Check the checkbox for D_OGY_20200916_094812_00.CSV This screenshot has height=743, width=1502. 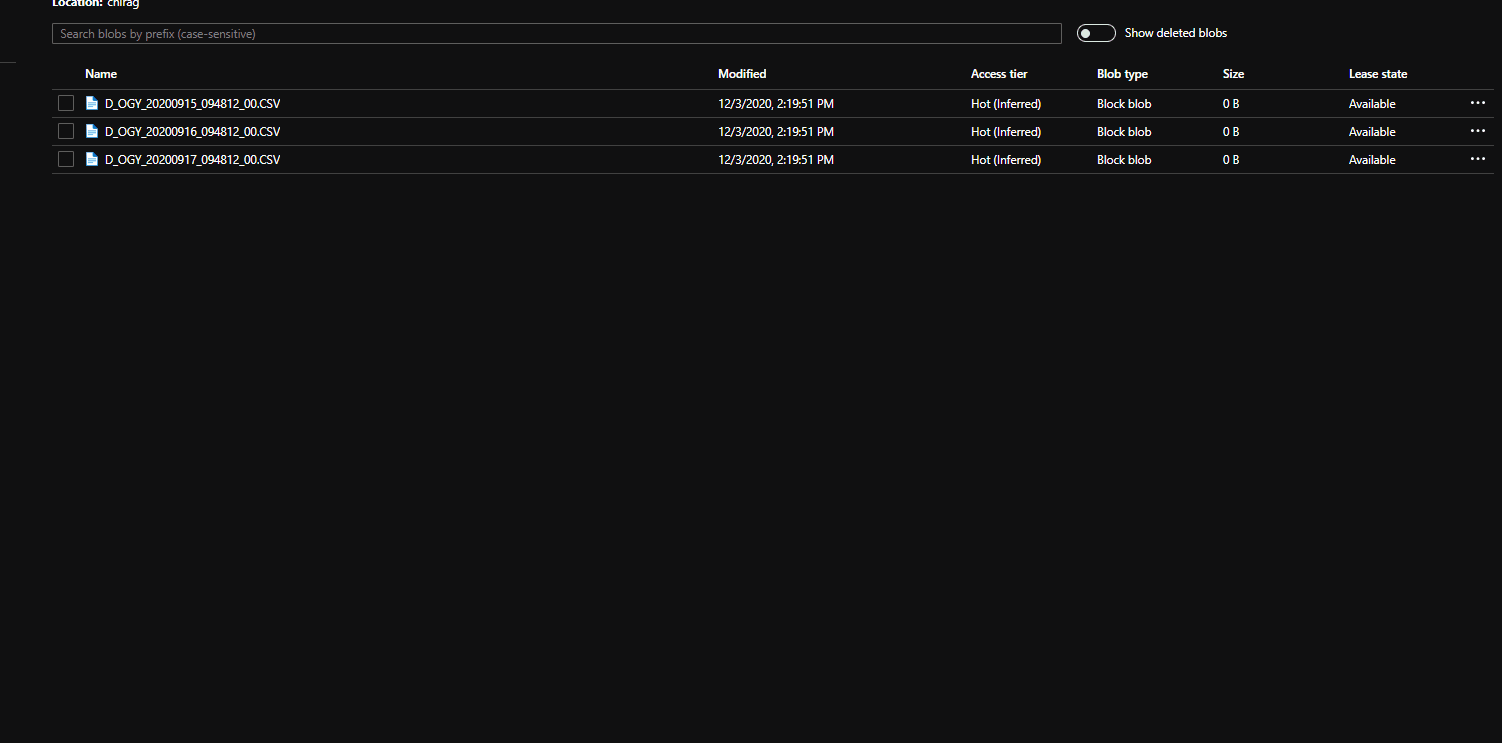[x=65, y=130]
